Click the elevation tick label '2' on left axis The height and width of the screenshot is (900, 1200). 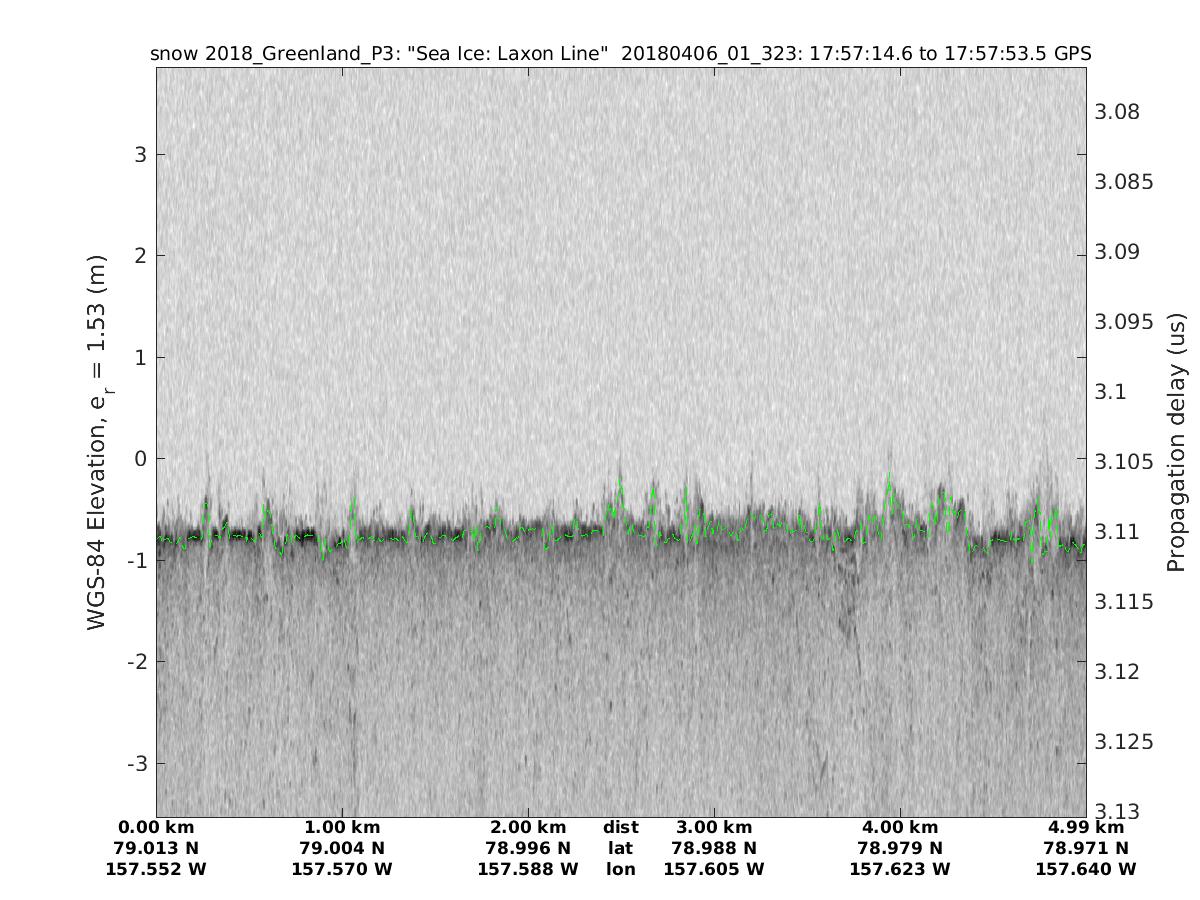(x=140, y=256)
